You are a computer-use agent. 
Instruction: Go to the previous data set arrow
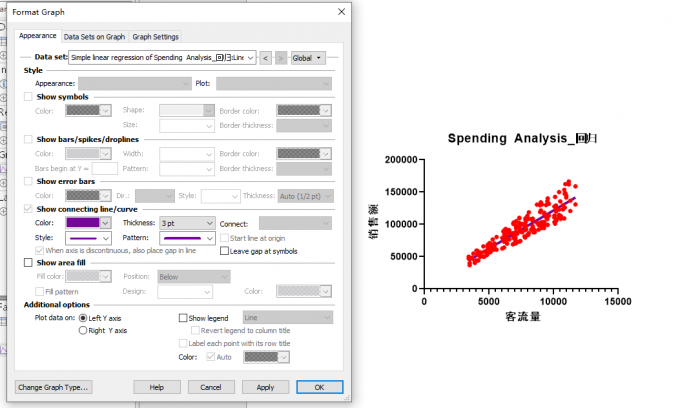(265, 58)
